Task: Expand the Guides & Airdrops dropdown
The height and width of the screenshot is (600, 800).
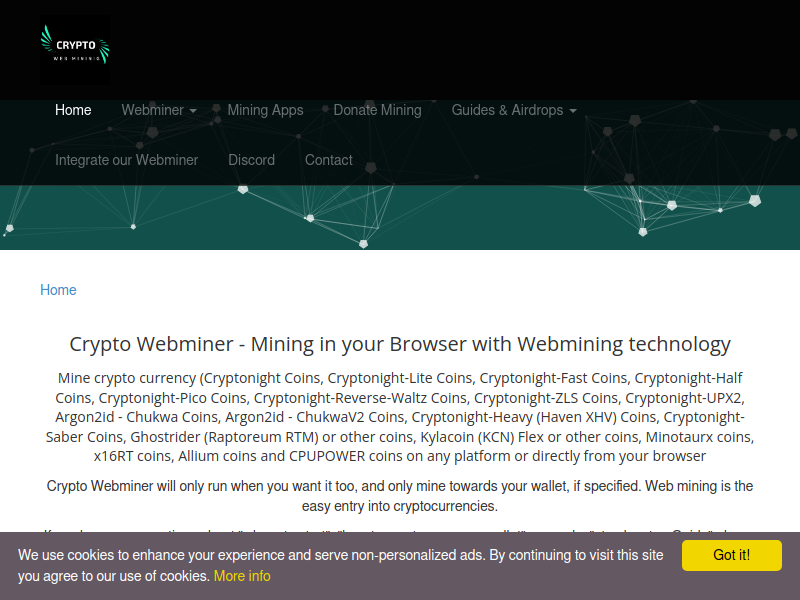Action: point(514,110)
